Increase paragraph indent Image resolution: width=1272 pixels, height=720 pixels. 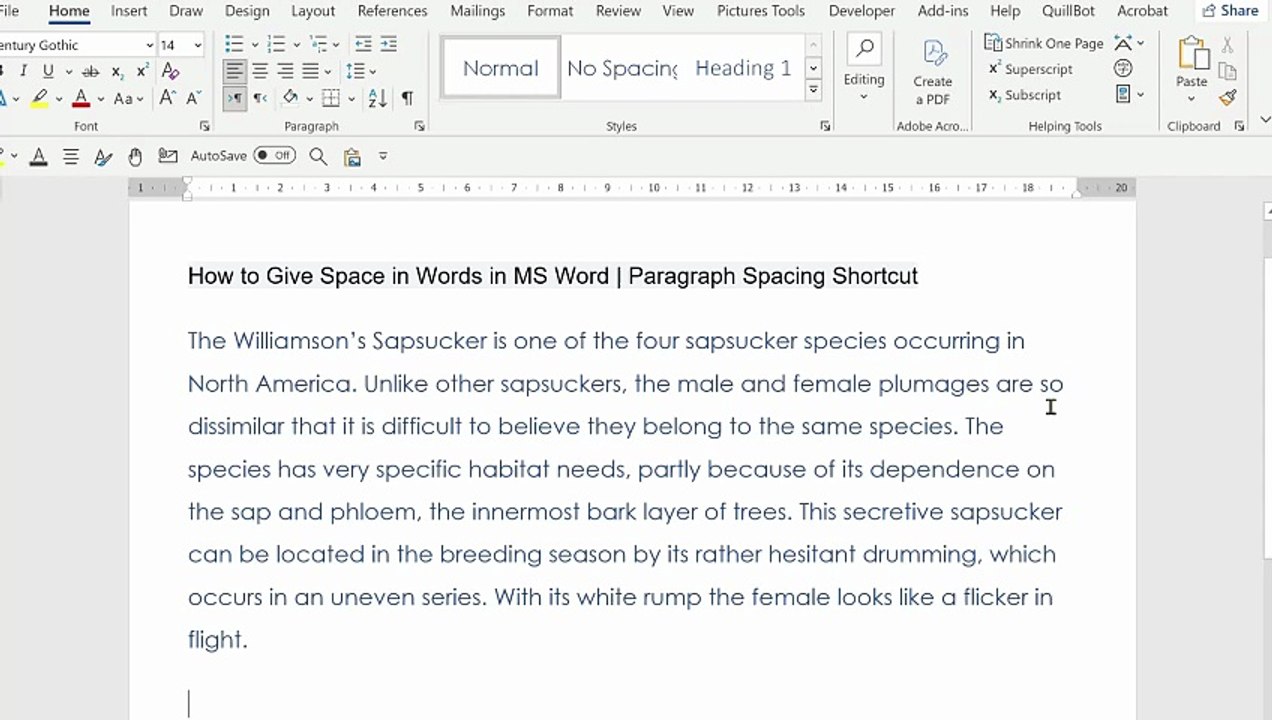(x=389, y=44)
